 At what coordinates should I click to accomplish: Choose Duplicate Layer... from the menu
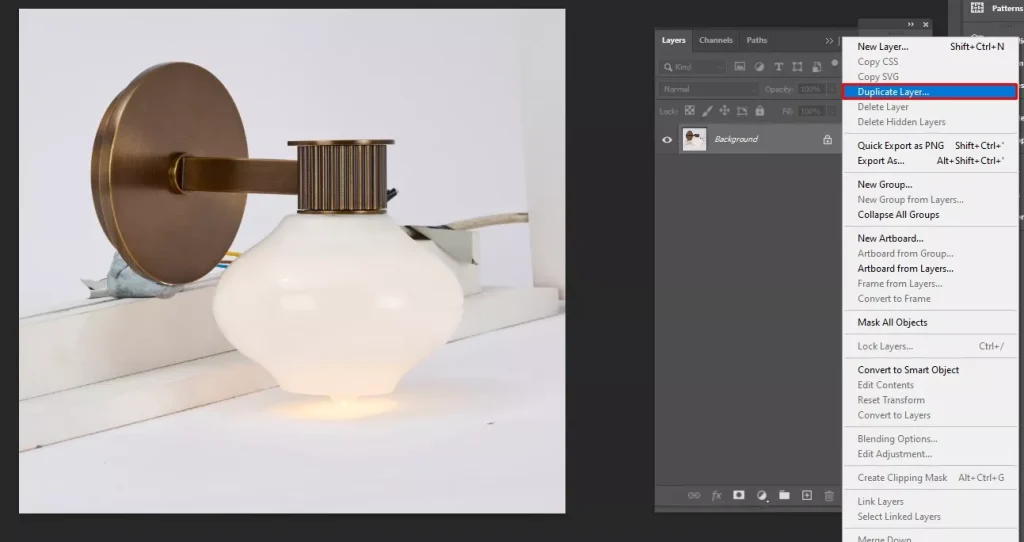pos(930,91)
